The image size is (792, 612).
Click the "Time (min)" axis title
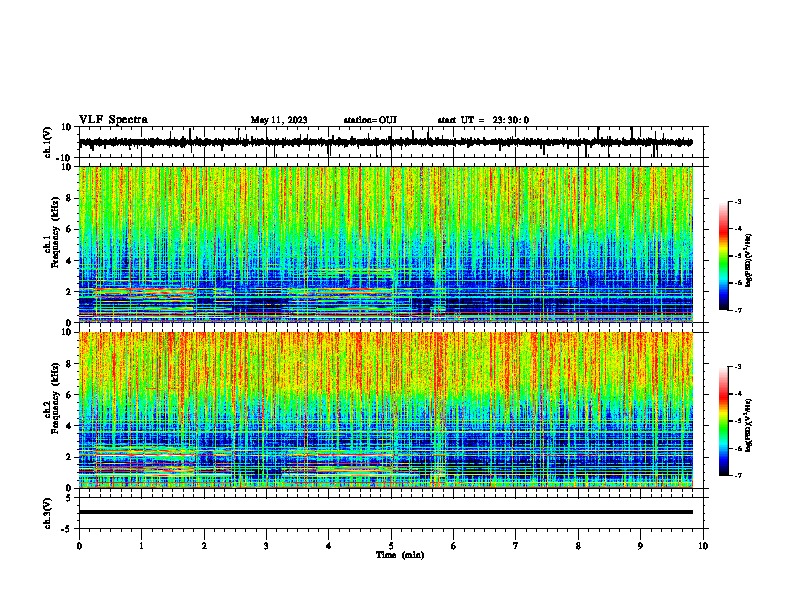click(400, 555)
